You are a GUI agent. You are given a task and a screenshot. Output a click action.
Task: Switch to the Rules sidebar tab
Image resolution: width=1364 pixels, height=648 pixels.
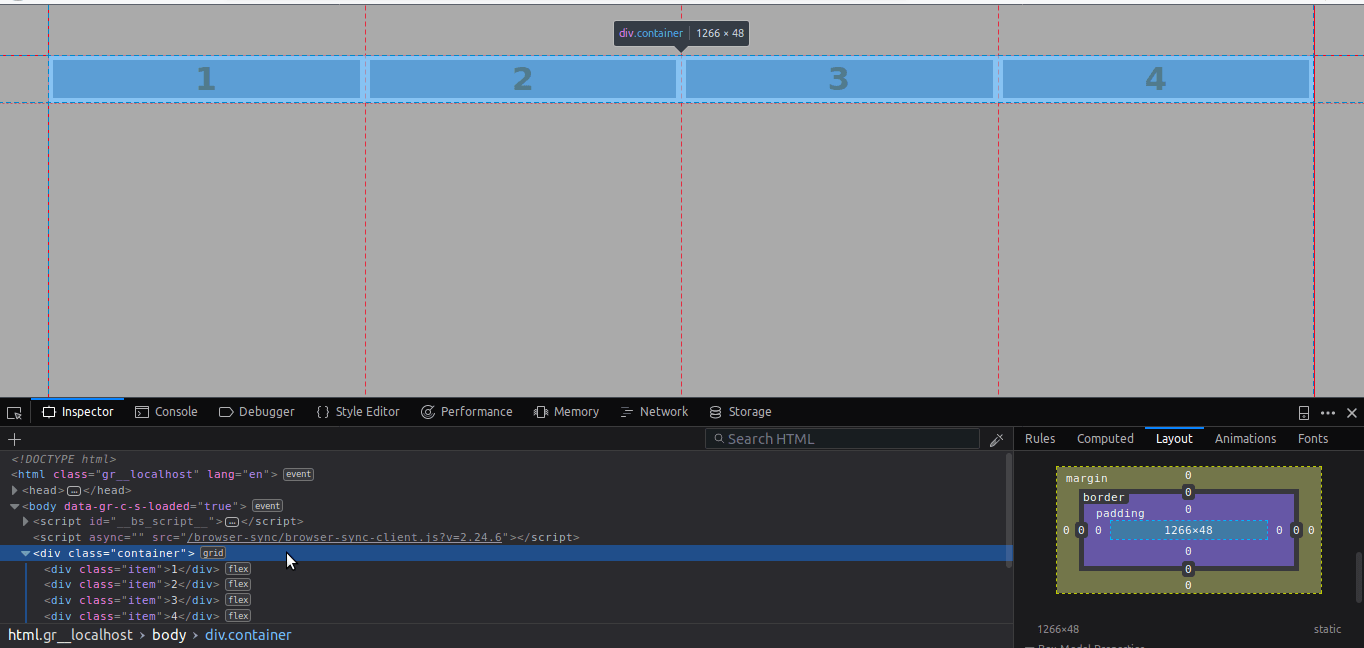(1040, 439)
